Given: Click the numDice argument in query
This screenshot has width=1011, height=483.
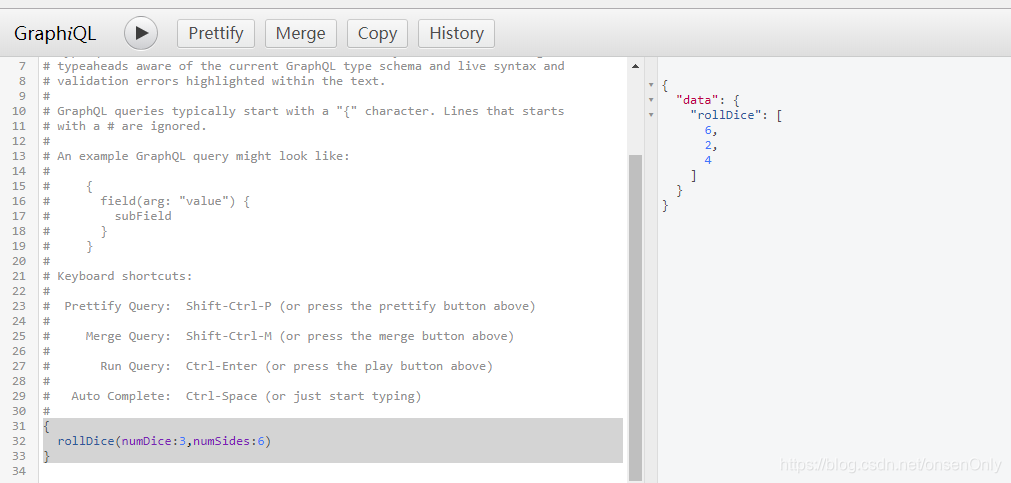Looking at the screenshot, I should pyautogui.click(x=148, y=441).
